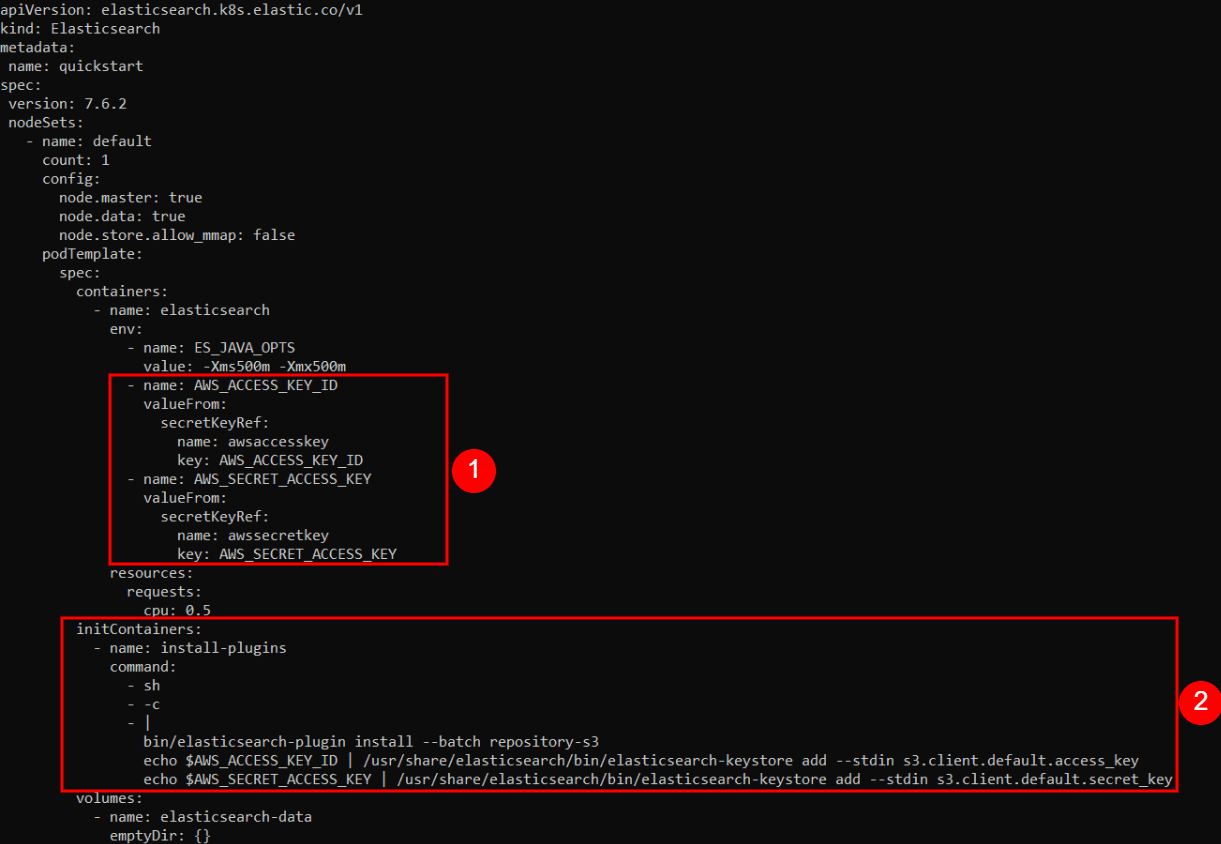Click the '- -c' line
Image resolution: width=1221 pixels, height=844 pixels.
click(144, 704)
